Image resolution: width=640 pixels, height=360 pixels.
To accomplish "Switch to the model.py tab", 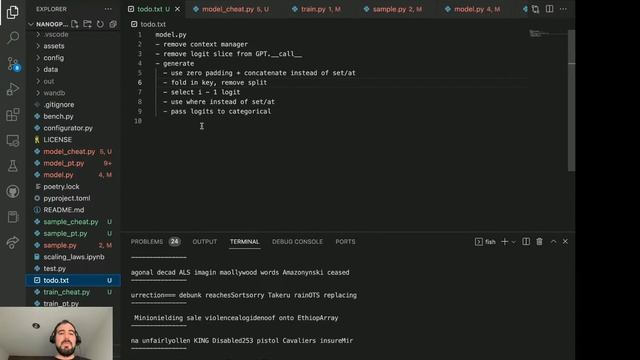I will point(472,9).
